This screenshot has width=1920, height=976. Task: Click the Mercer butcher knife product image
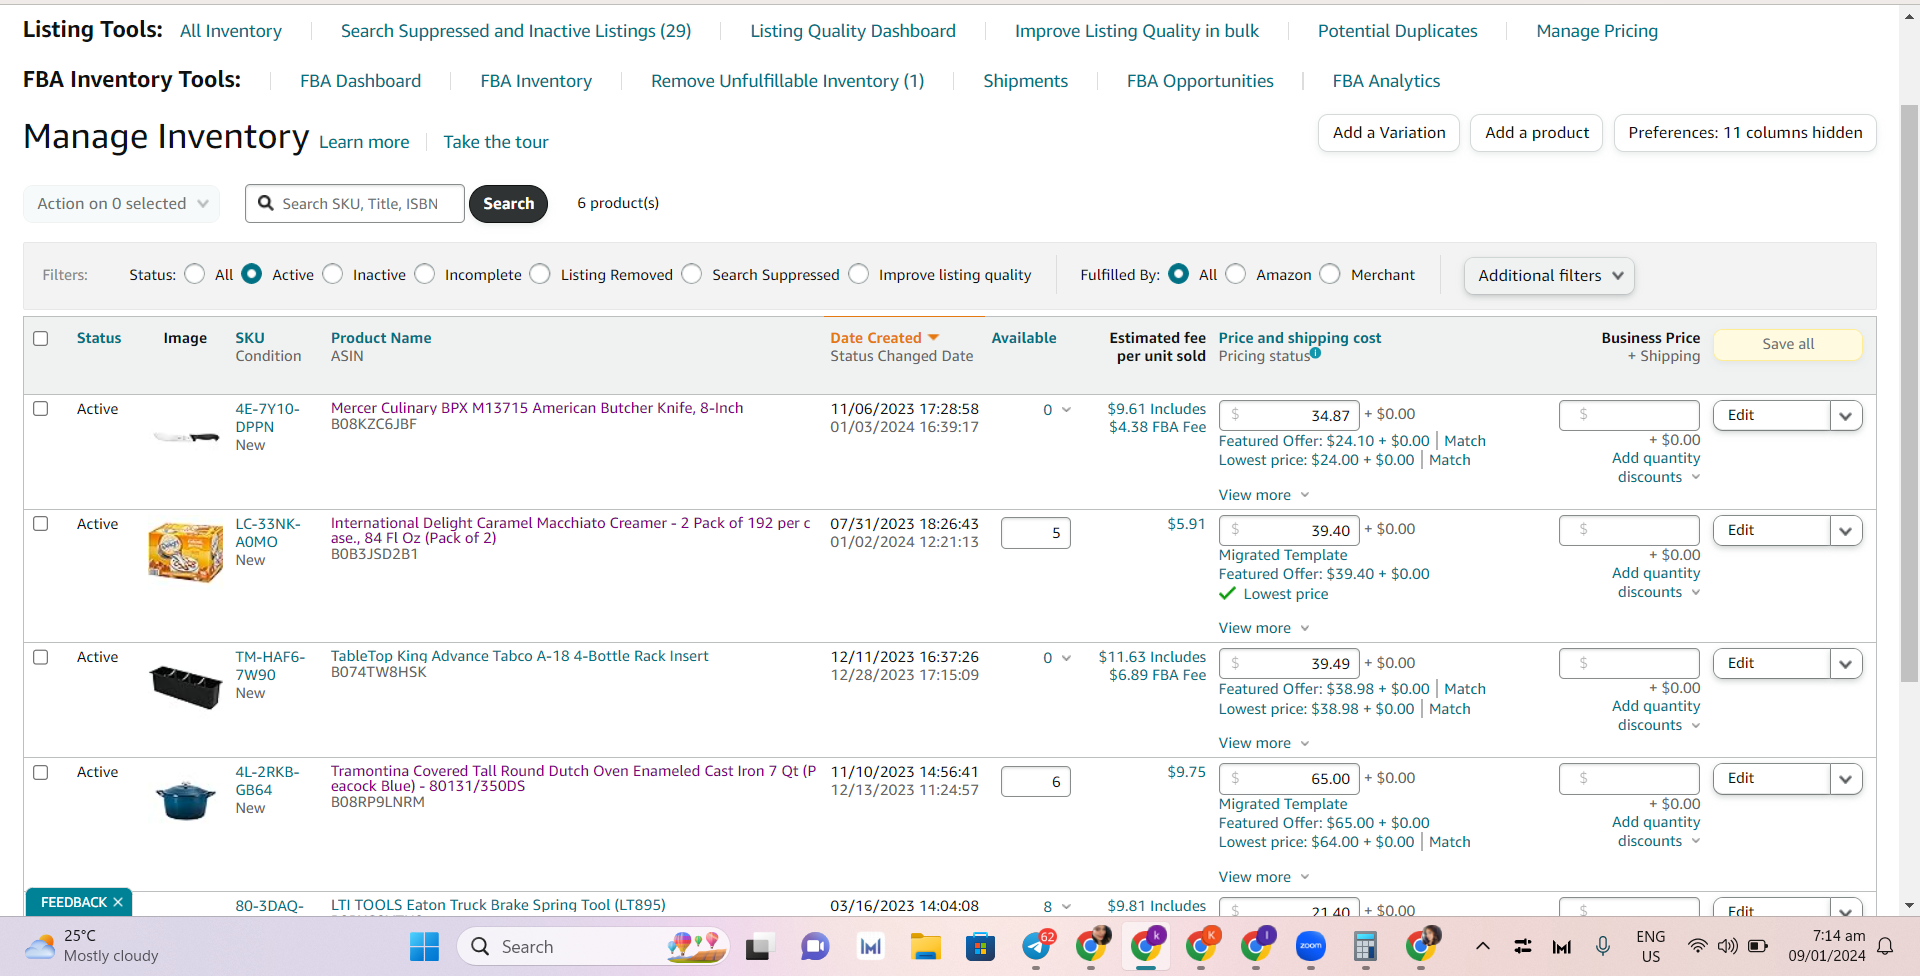(186, 437)
